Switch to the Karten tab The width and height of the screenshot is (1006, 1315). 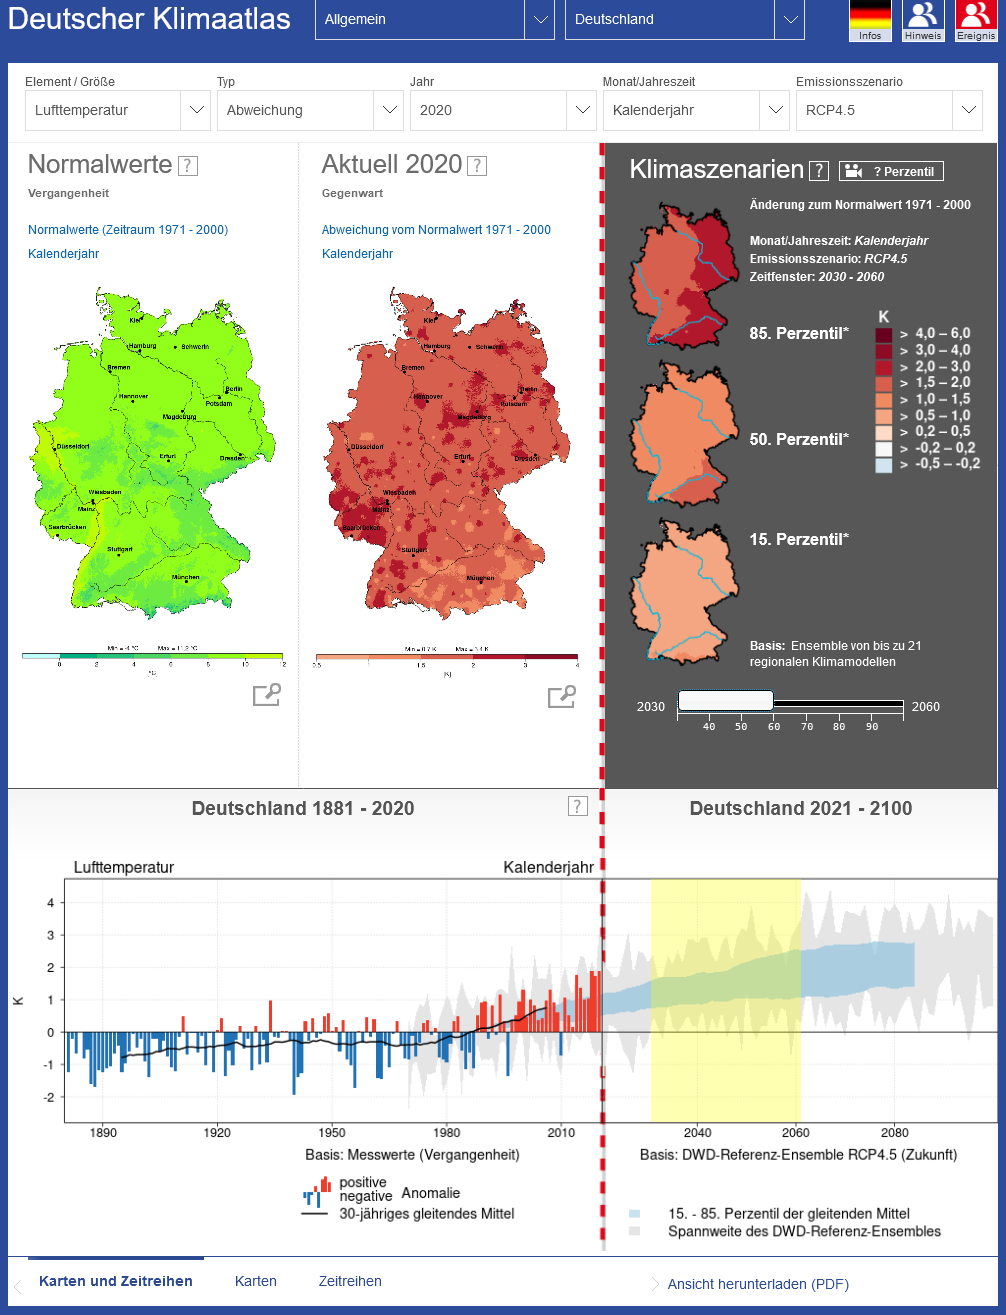coord(256,1281)
